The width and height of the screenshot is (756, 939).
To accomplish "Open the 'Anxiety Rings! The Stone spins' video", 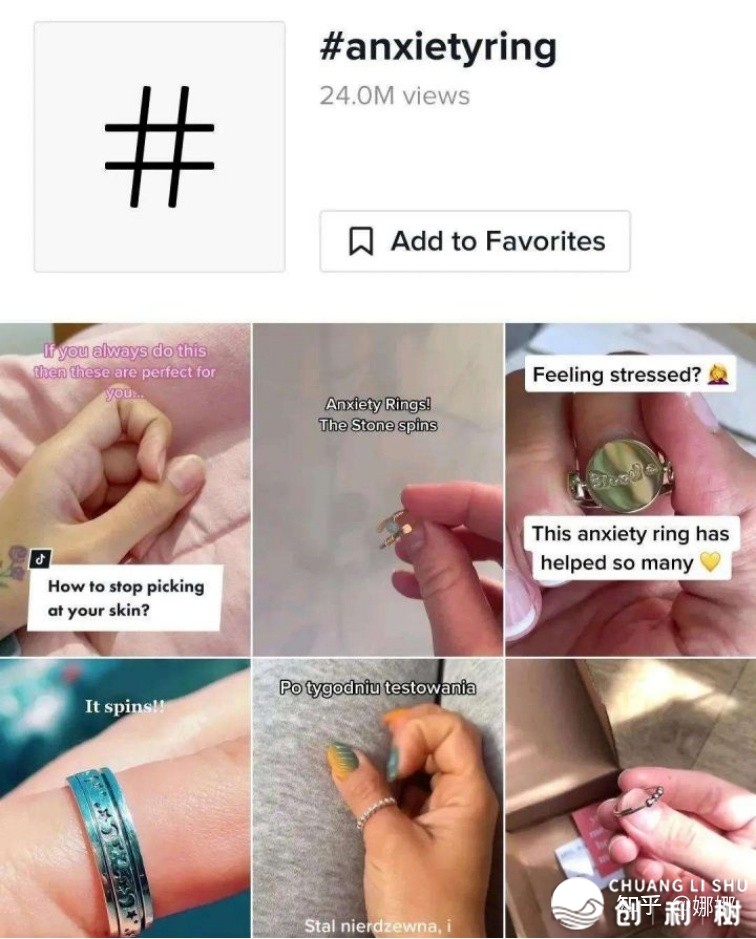I will [x=378, y=490].
